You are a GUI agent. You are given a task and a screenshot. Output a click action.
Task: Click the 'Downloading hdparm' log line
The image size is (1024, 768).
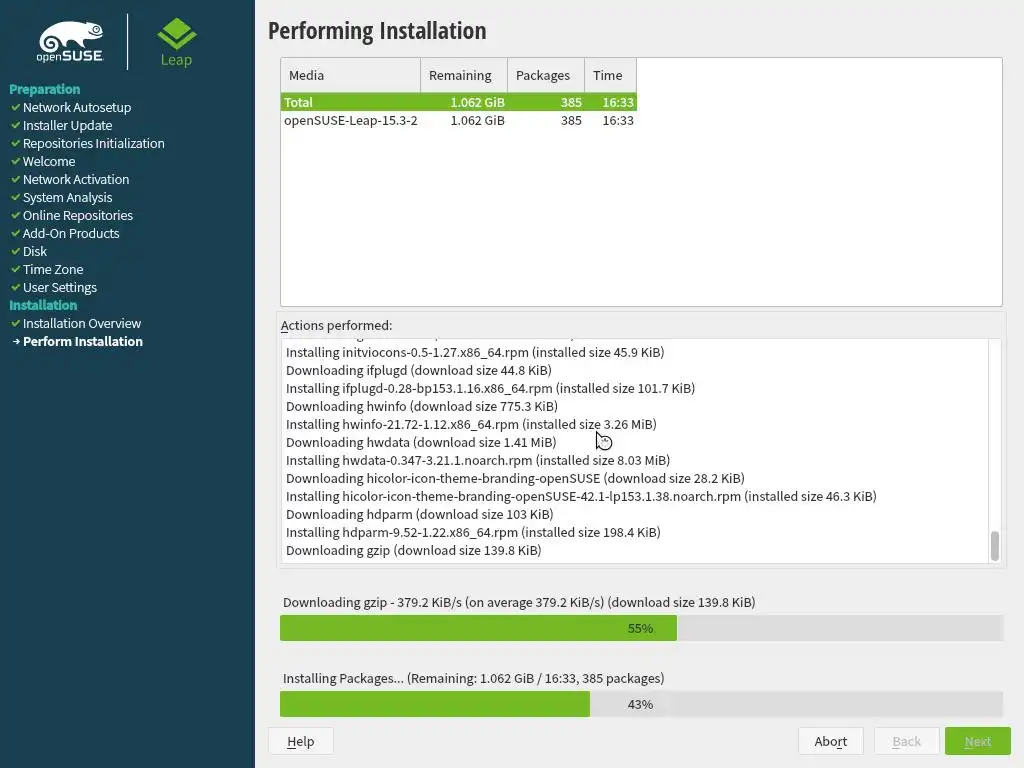[x=419, y=514]
